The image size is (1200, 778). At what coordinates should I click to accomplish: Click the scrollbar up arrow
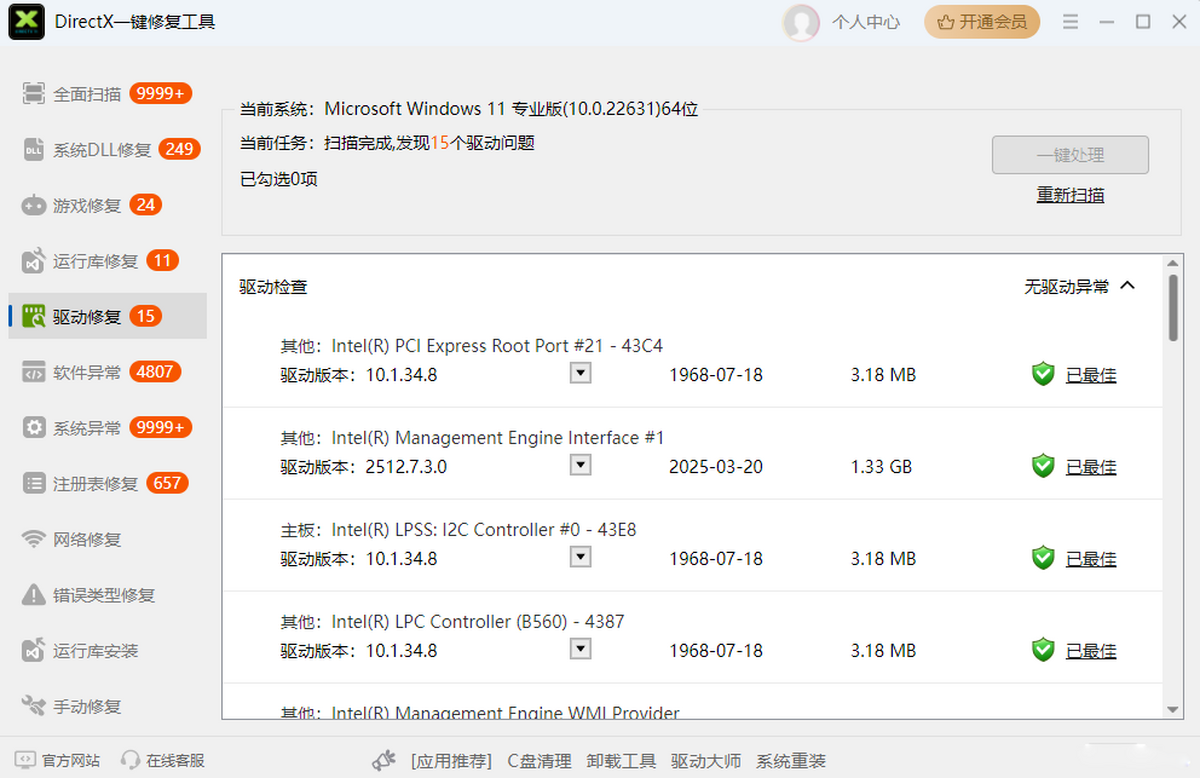pos(1173,263)
